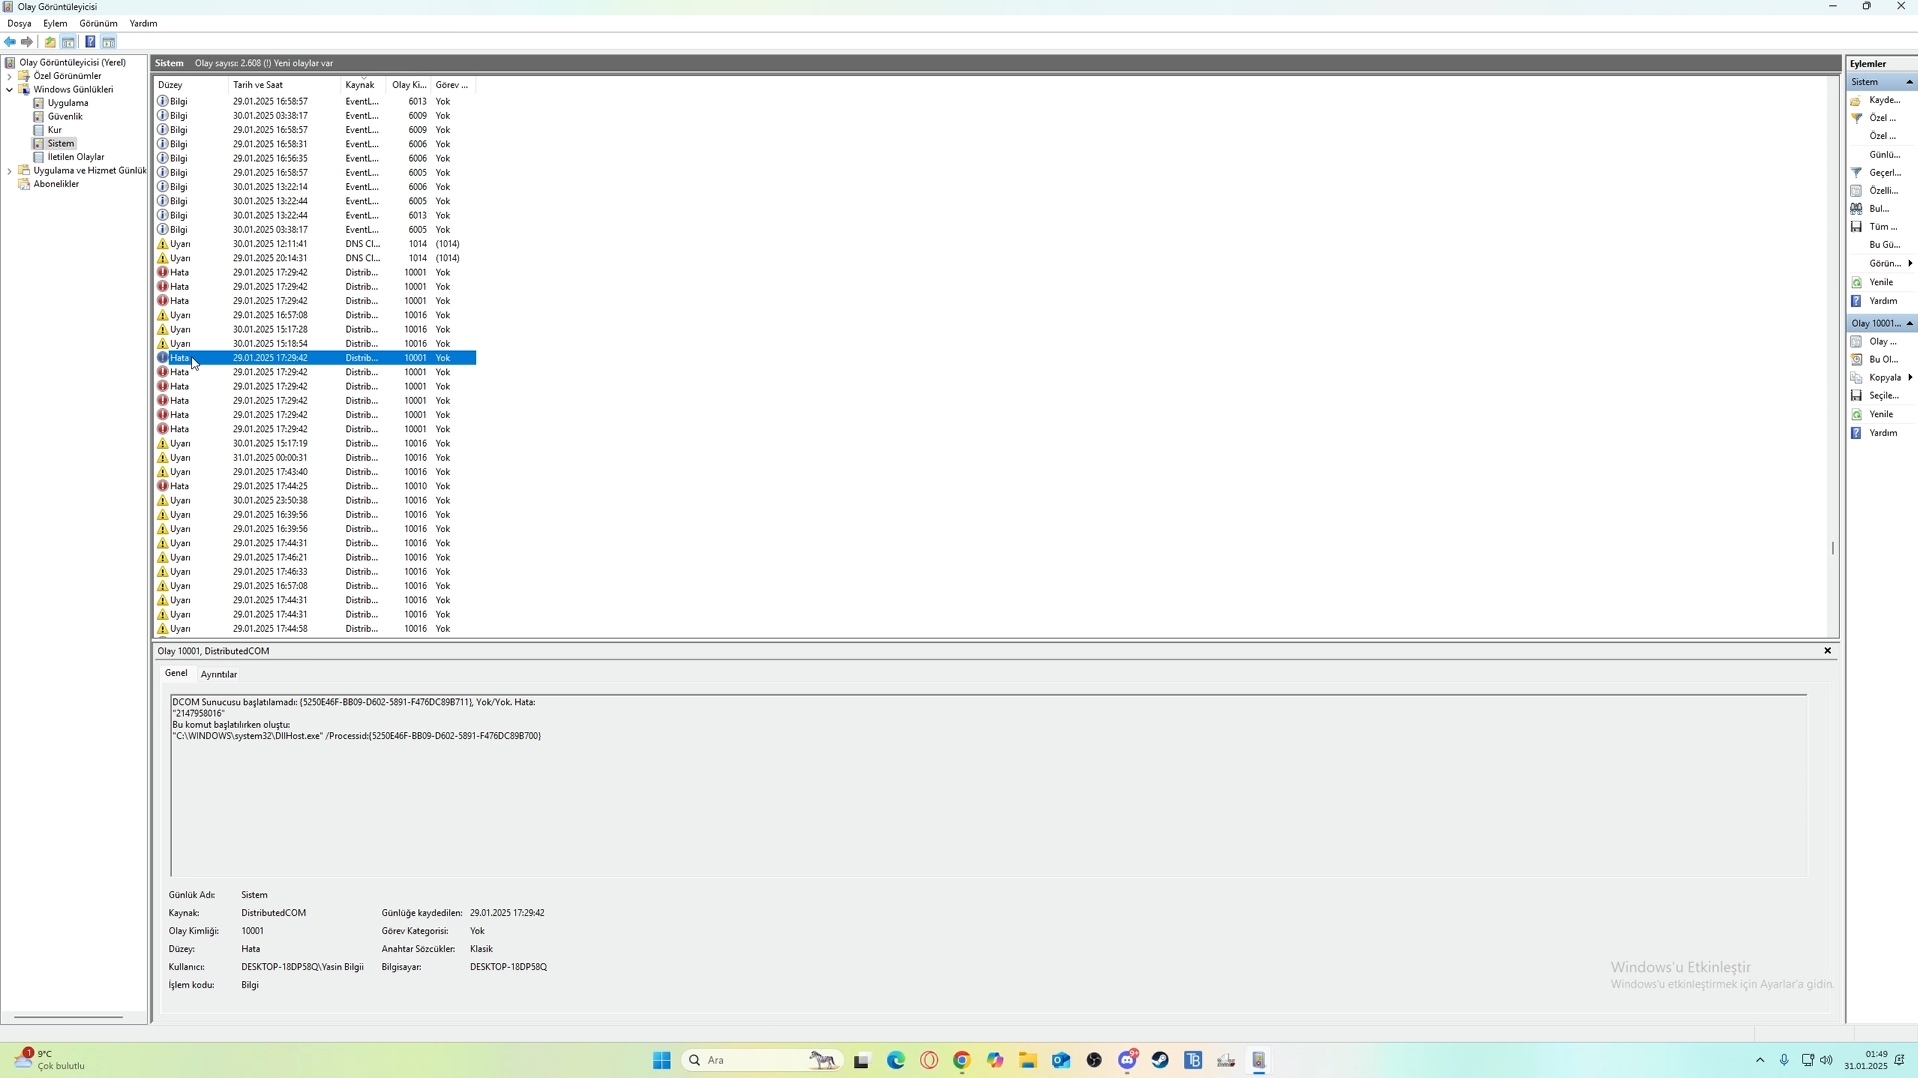
Task: Click the up-one-level folder toolbar icon
Action: tap(50, 42)
